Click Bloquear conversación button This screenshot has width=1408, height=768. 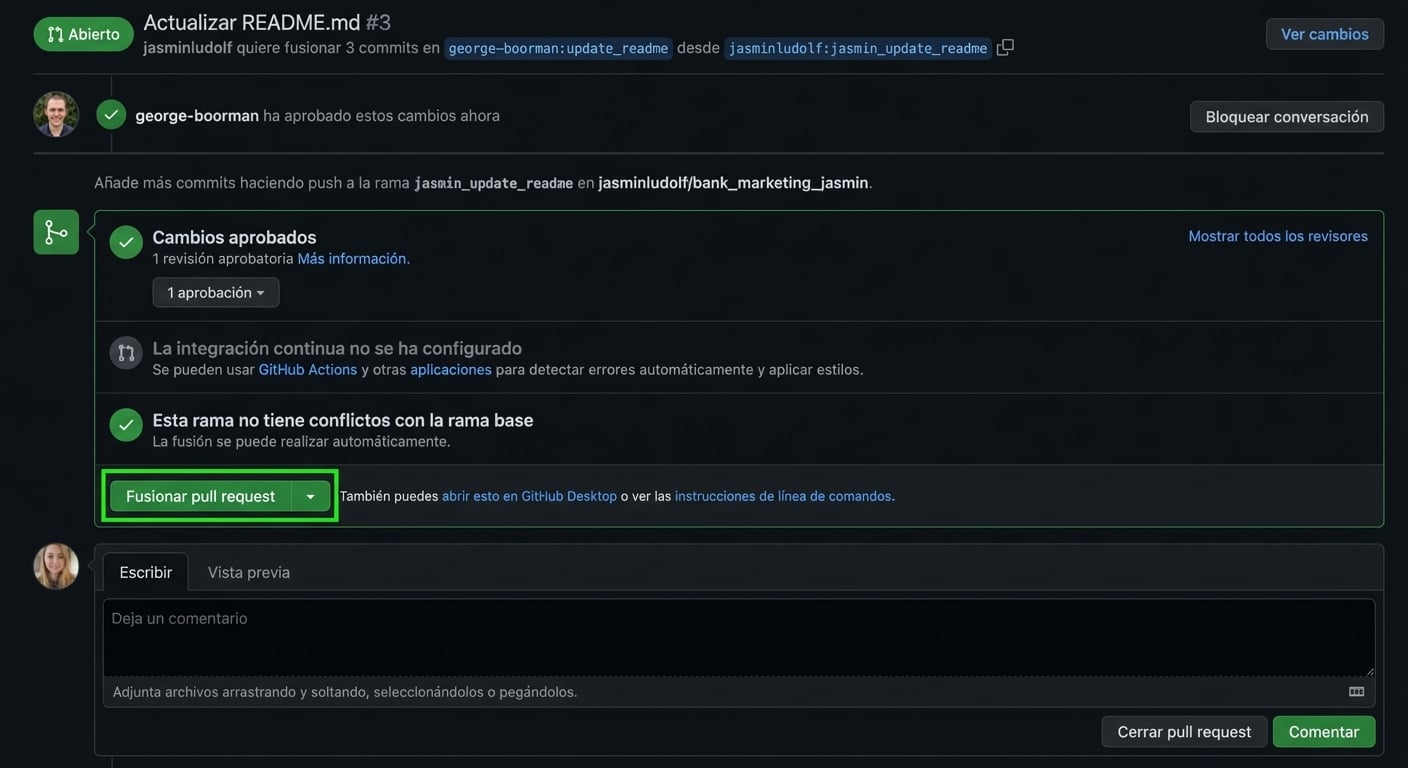coord(1287,116)
